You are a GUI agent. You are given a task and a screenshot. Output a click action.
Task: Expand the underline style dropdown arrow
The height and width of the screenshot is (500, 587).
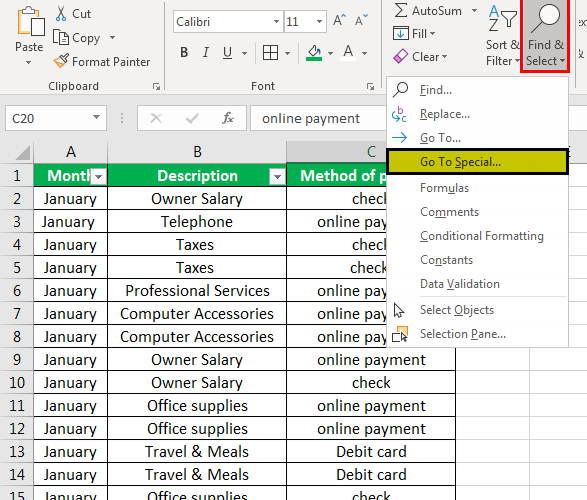tap(244, 53)
